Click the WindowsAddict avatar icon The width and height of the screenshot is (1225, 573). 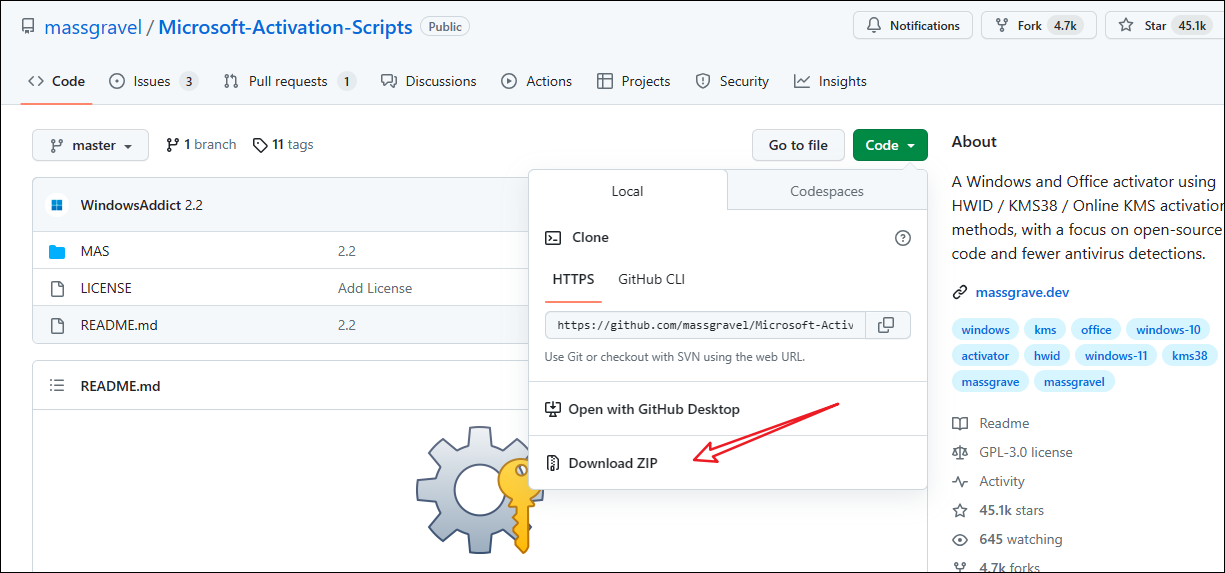pos(57,205)
